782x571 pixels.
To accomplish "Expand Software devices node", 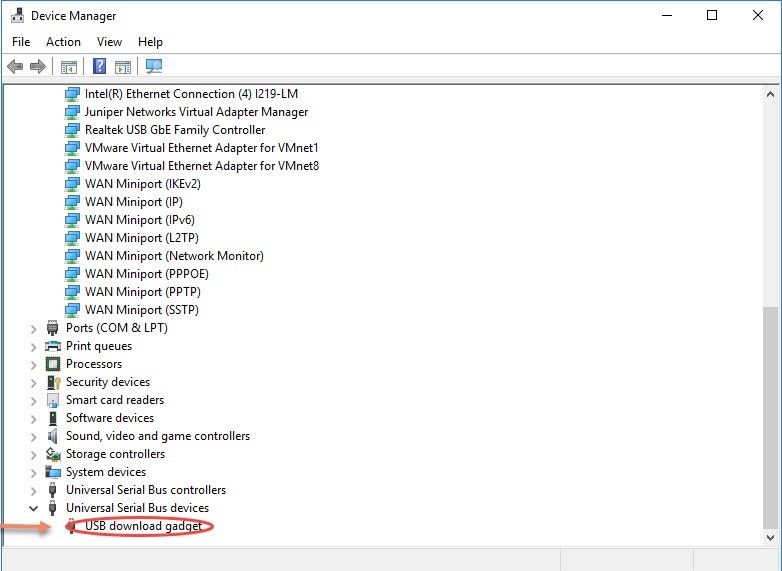I will point(33,418).
